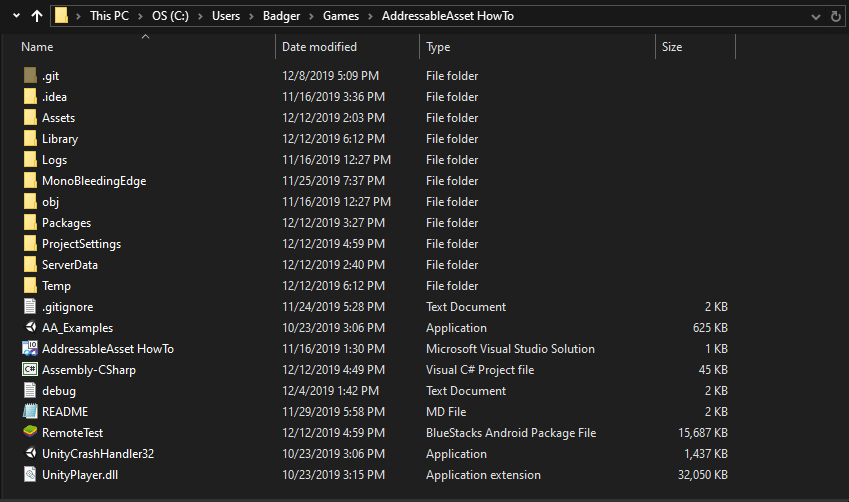Image resolution: width=849 pixels, height=502 pixels.
Task: Click the obj folder icon
Action: [x=30, y=201]
